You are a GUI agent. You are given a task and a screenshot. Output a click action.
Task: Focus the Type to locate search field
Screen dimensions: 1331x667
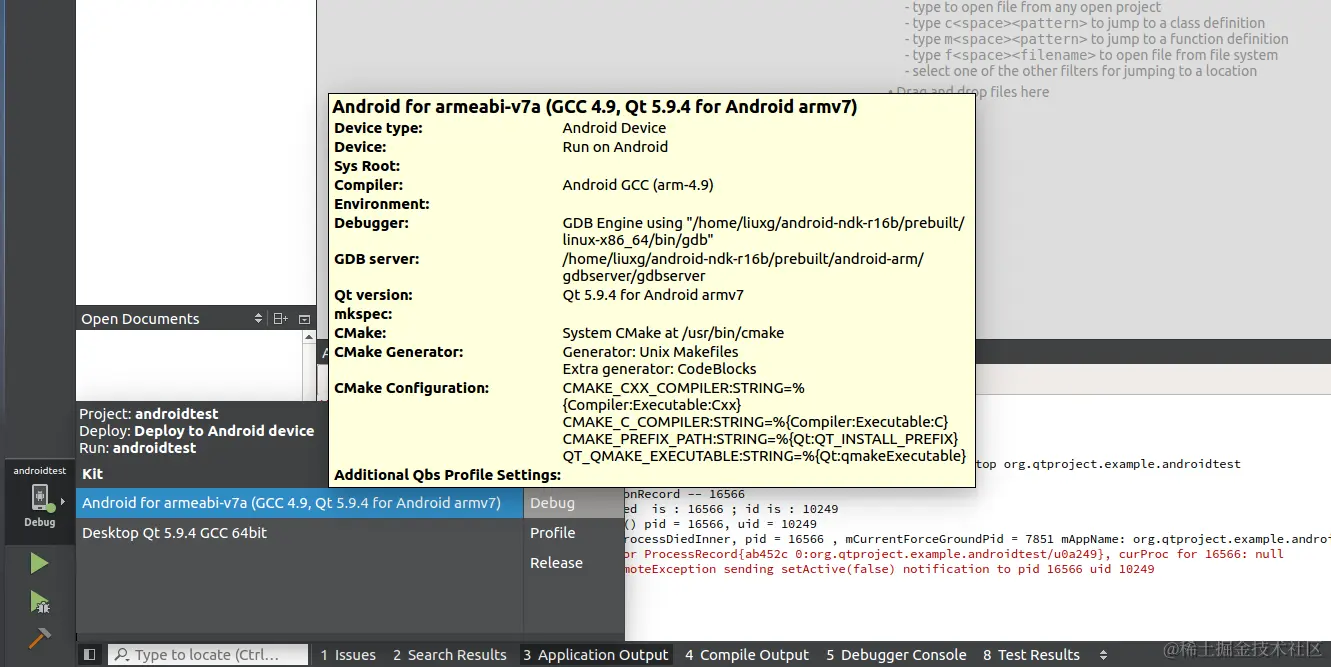208,655
